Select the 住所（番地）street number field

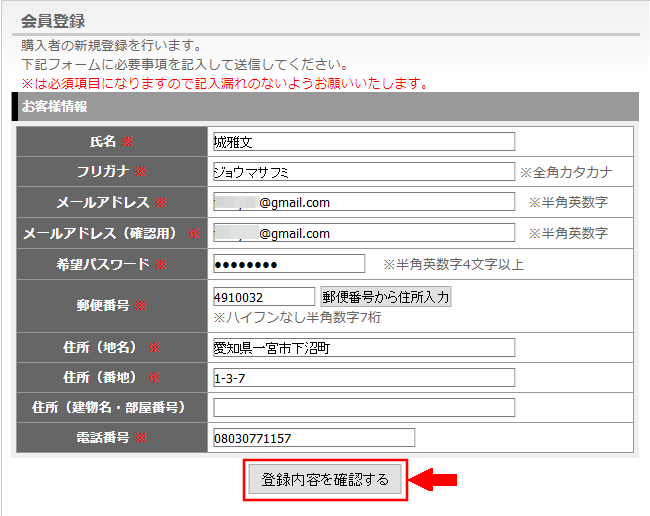(364, 378)
